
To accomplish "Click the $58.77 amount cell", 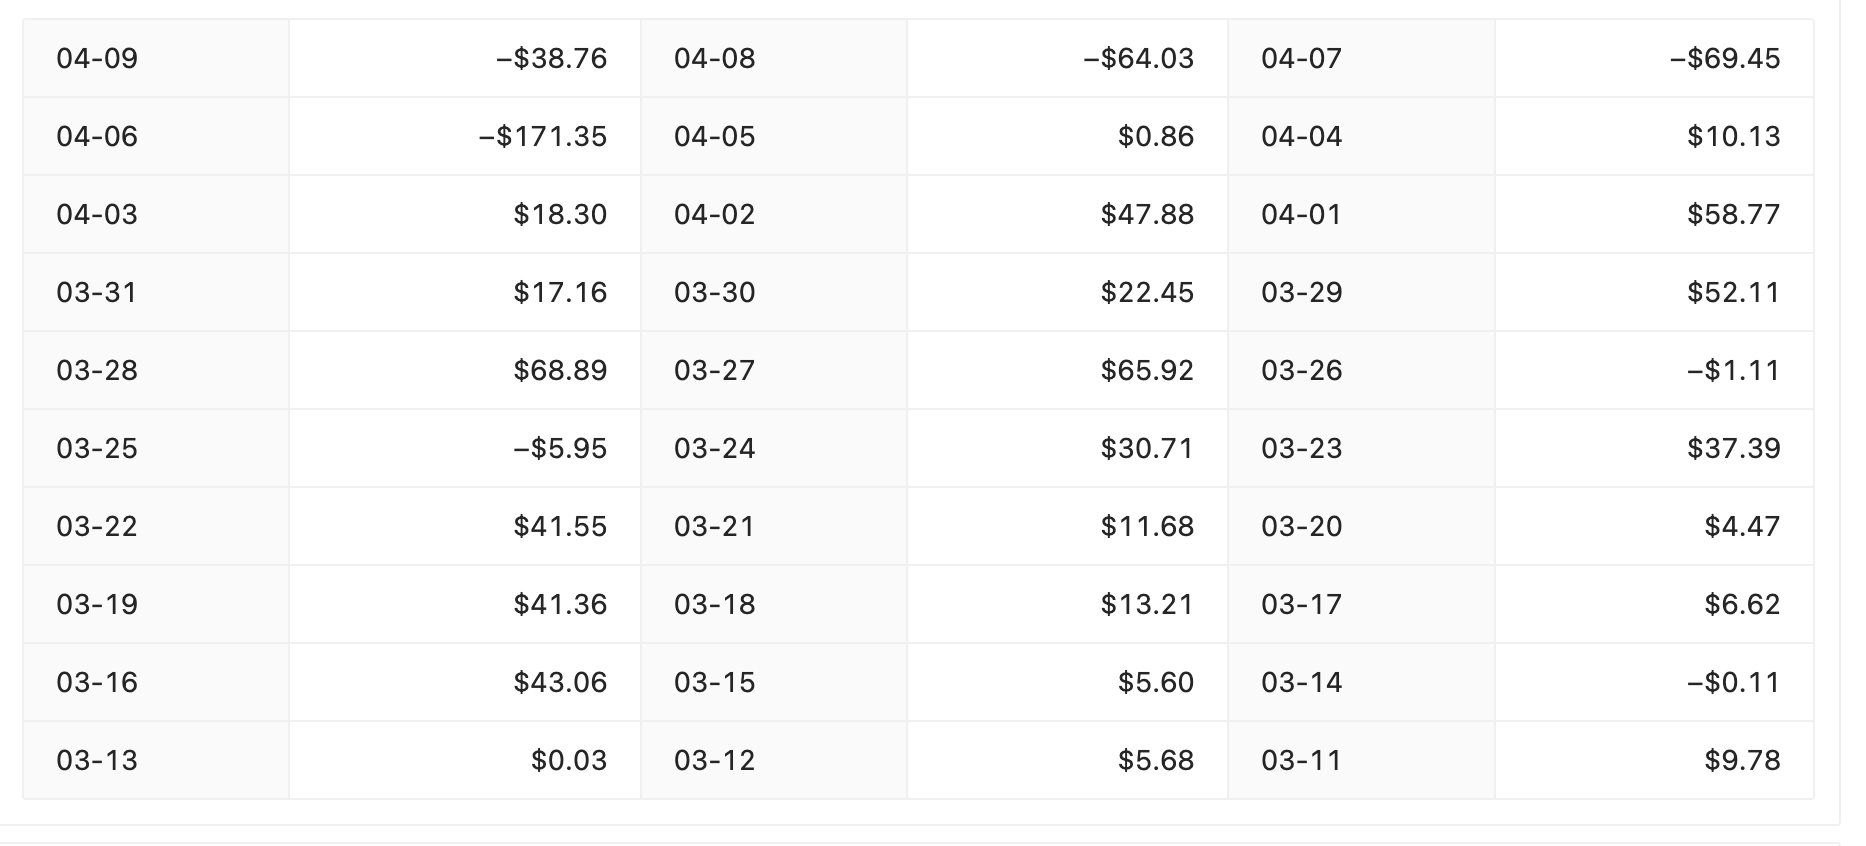I will [x=1655, y=214].
